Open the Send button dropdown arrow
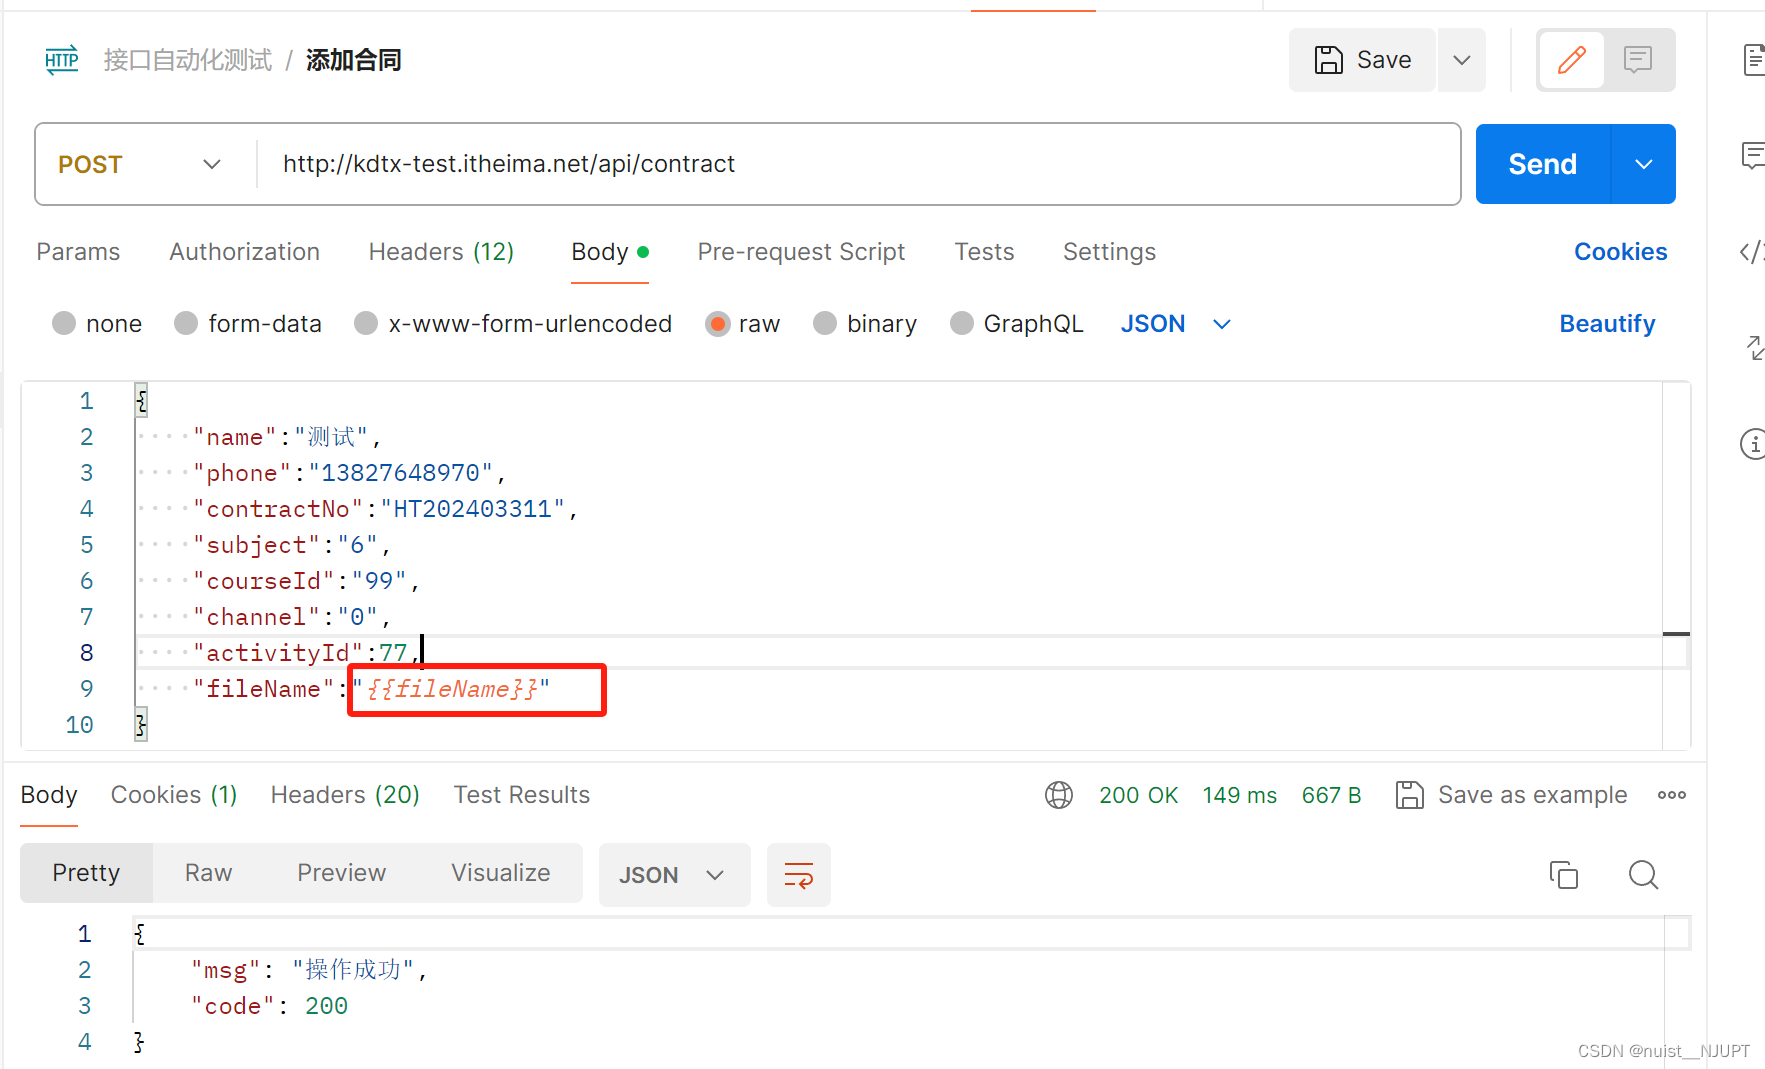Image resolution: width=1765 pixels, height=1069 pixels. [x=1643, y=164]
